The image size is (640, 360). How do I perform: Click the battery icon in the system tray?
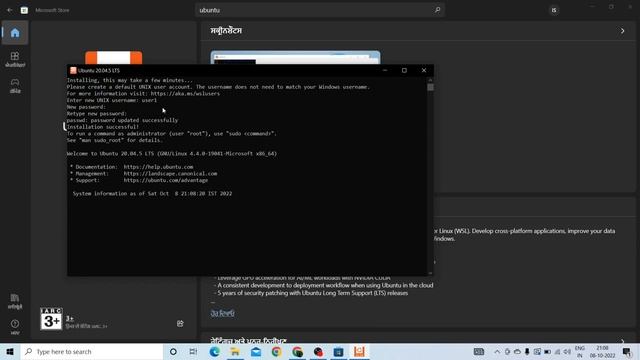tap(547, 351)
